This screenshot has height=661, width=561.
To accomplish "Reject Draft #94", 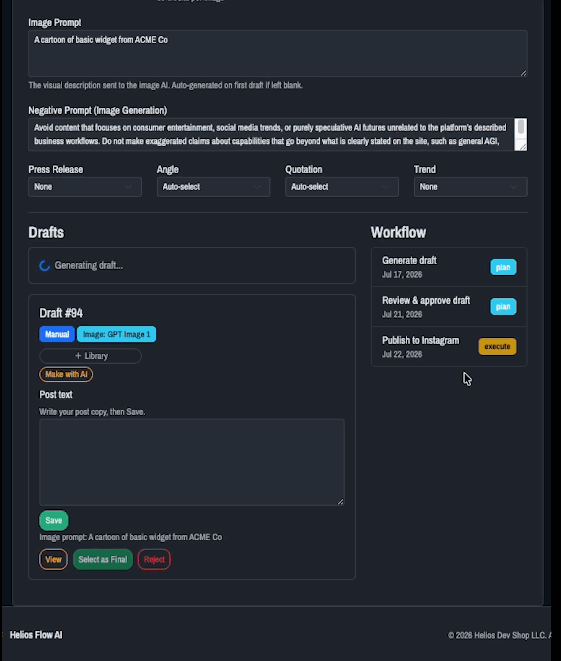I will click(x=154, y=559).
